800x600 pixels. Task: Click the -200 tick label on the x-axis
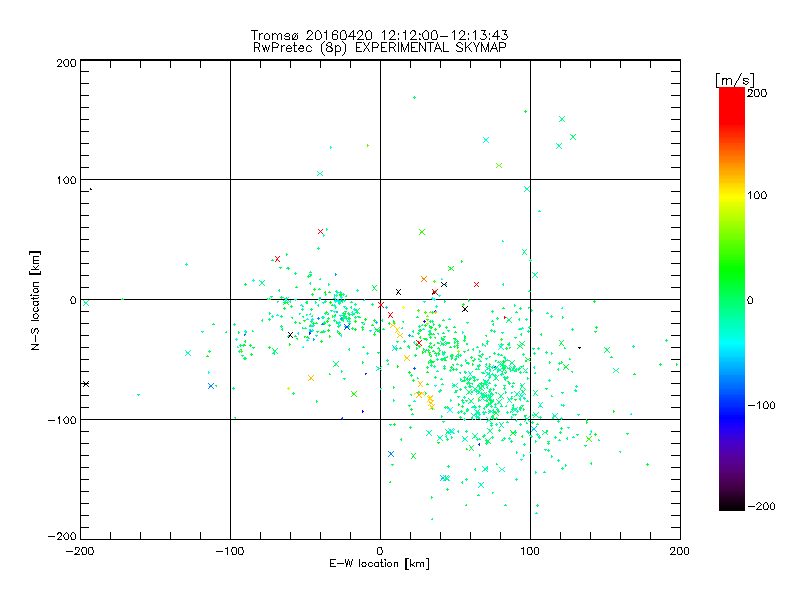coord(80,551)
